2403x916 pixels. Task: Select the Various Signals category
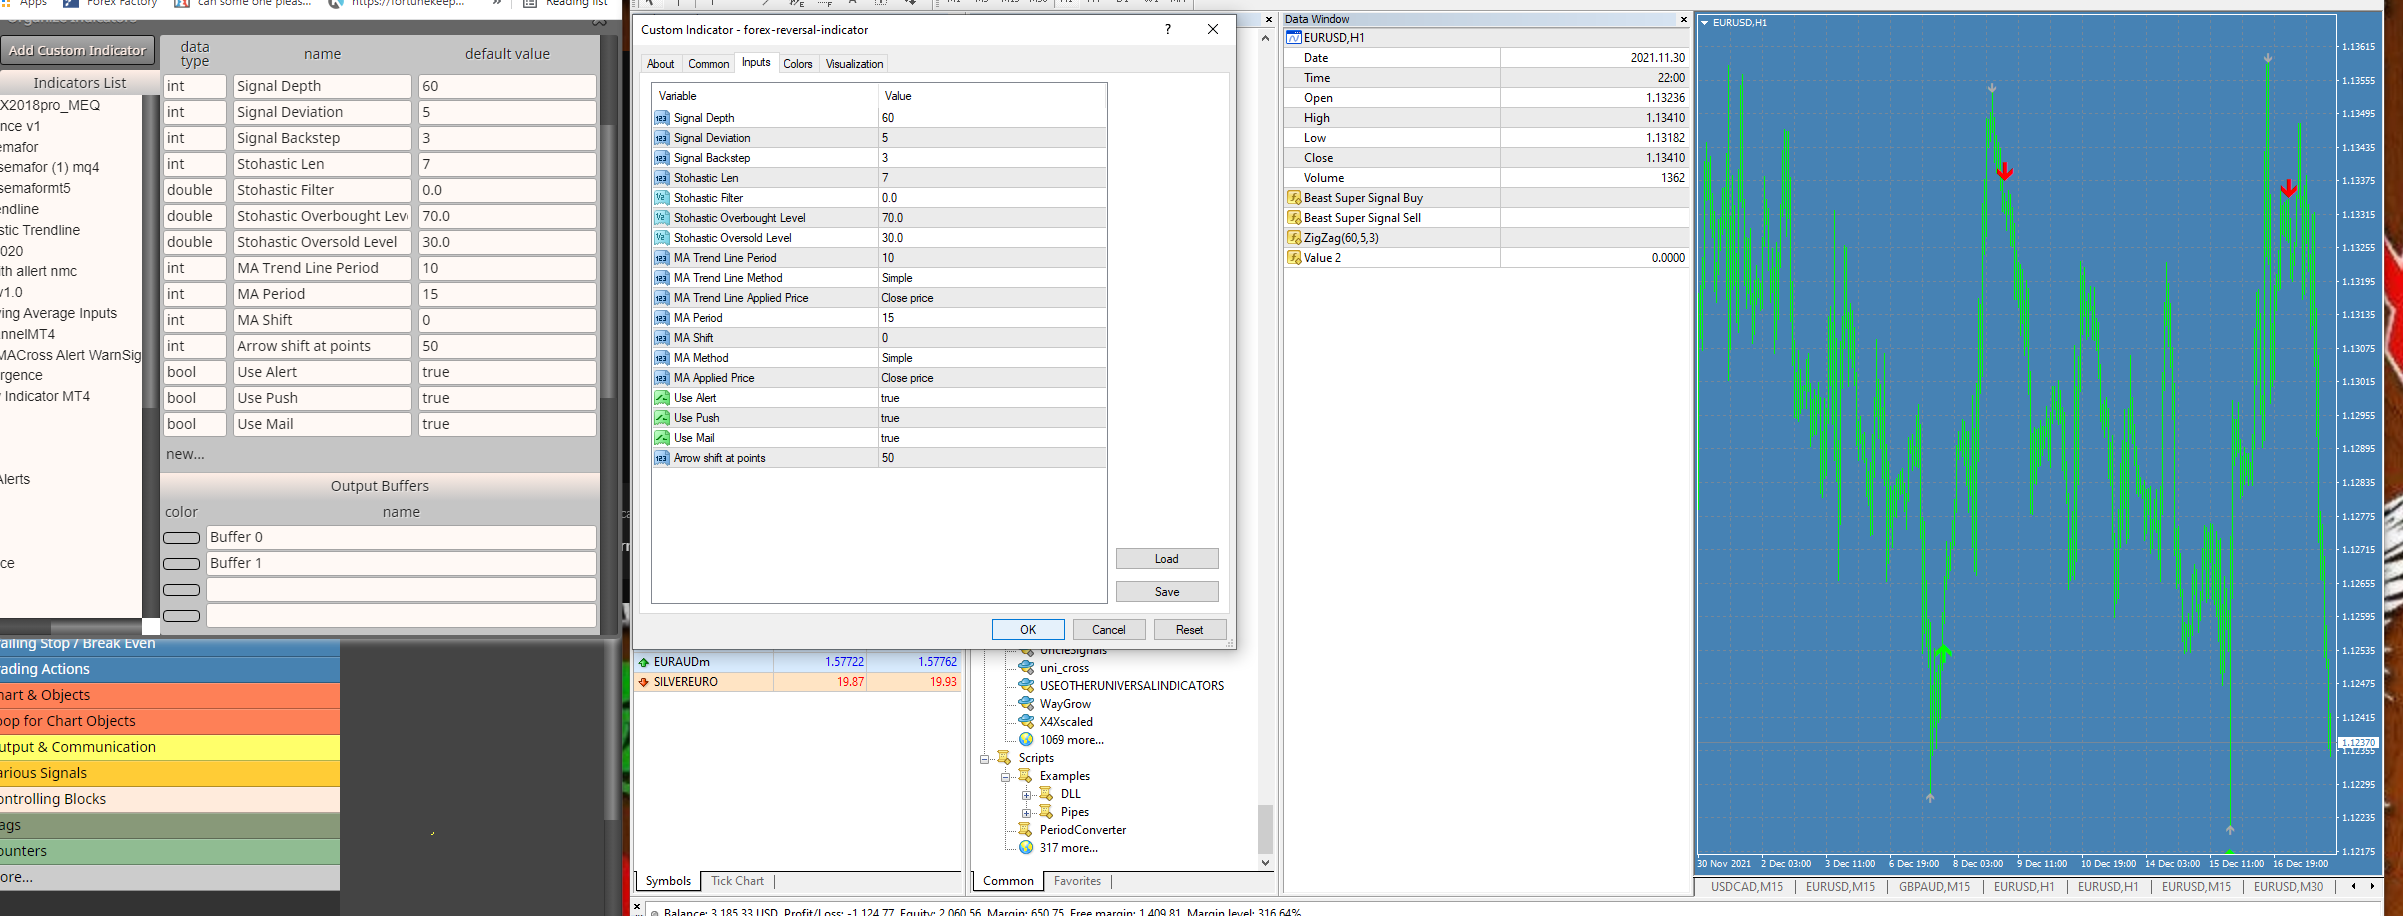pyautogui.click(x=170, y=773)
